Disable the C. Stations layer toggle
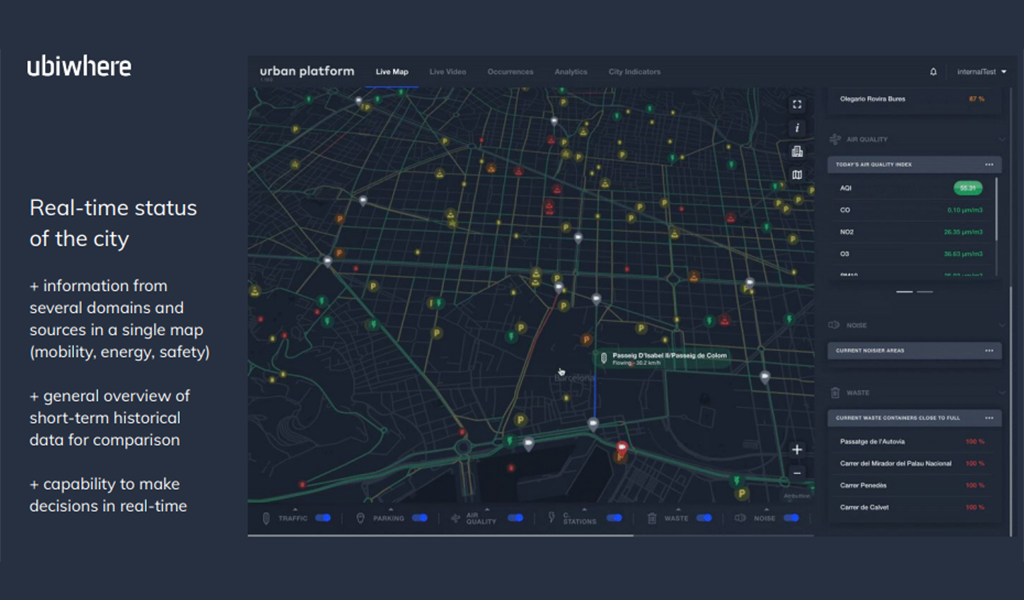The image size is (1024, 600). [614, 518]
